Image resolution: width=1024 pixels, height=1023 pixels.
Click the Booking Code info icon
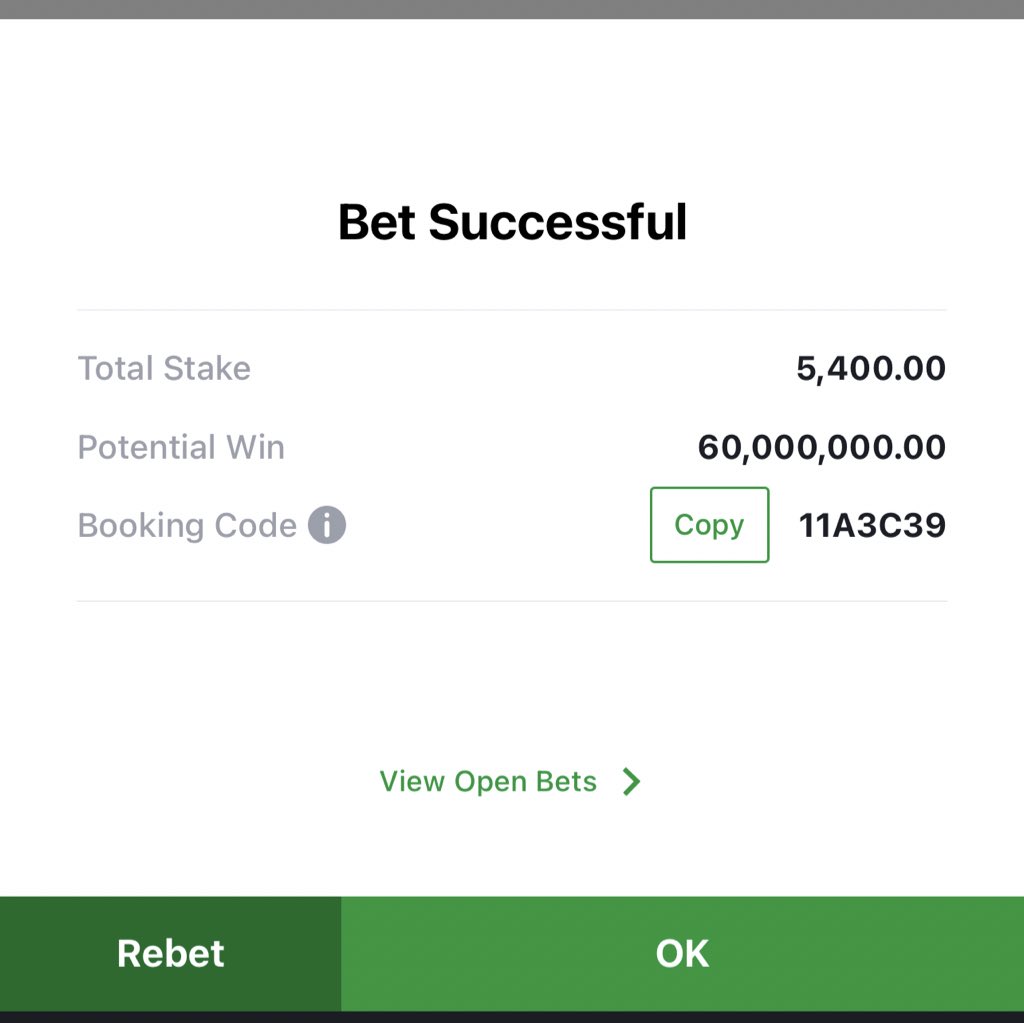327,525
